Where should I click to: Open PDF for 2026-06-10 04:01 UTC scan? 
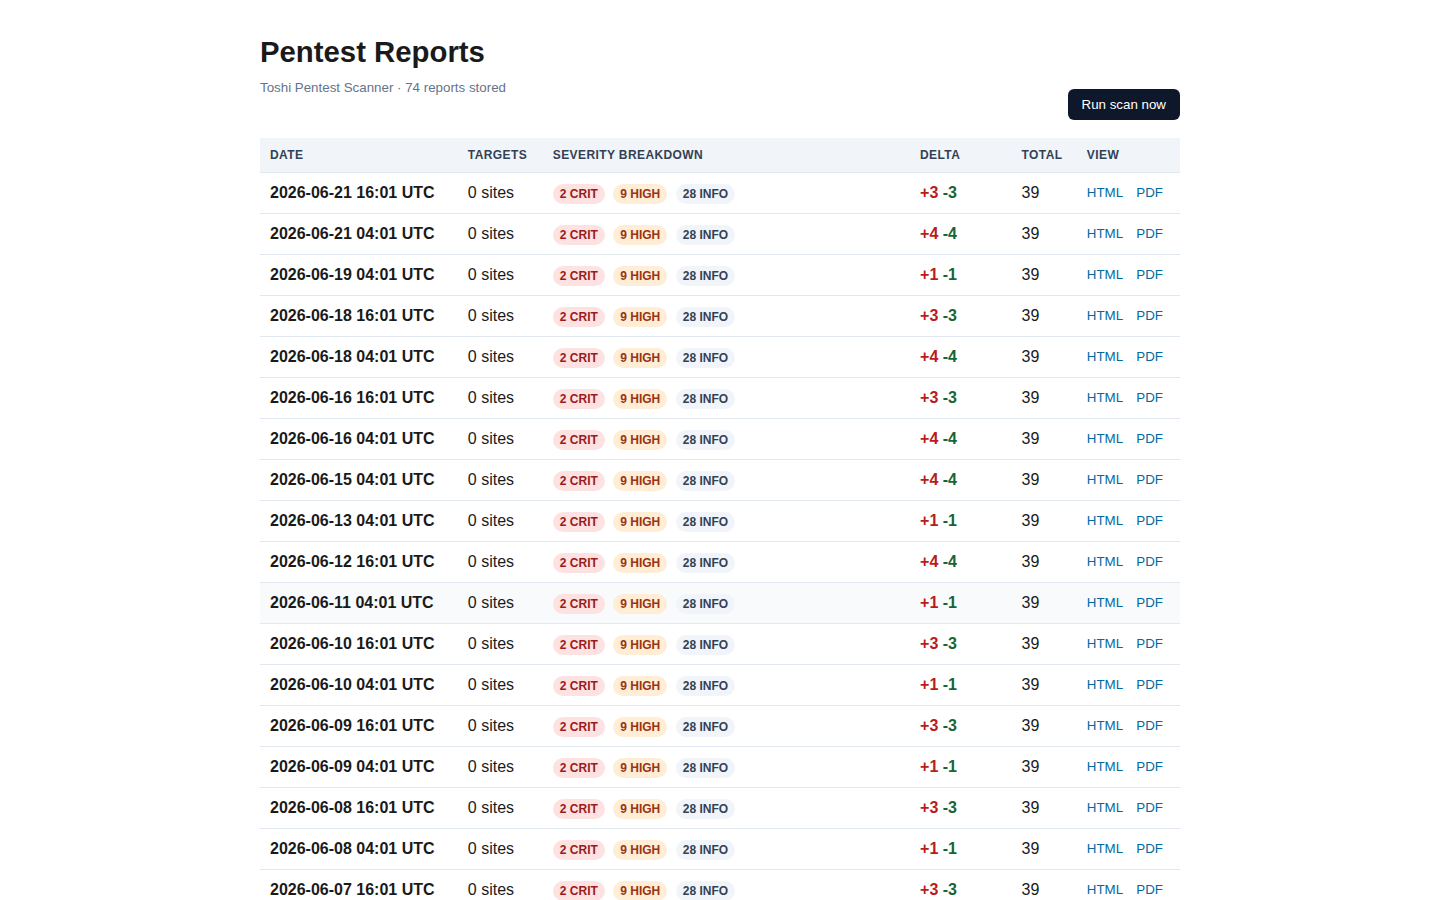pyautogui.click(x=1149, y=685)
